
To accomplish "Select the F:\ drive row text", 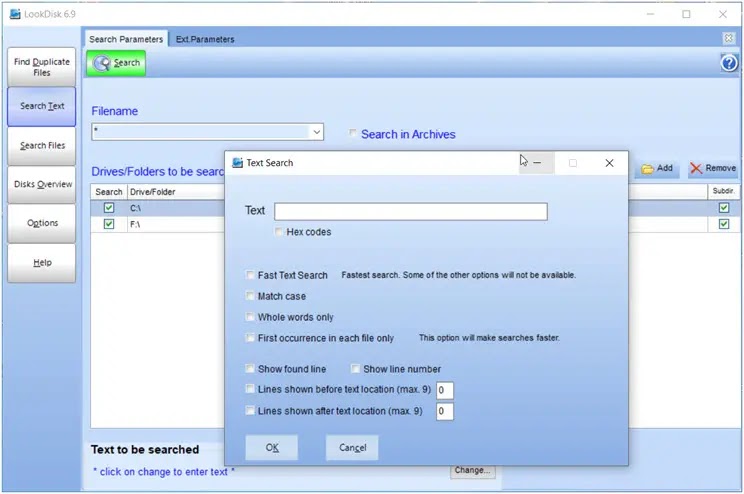I will [x=135, y=224].
